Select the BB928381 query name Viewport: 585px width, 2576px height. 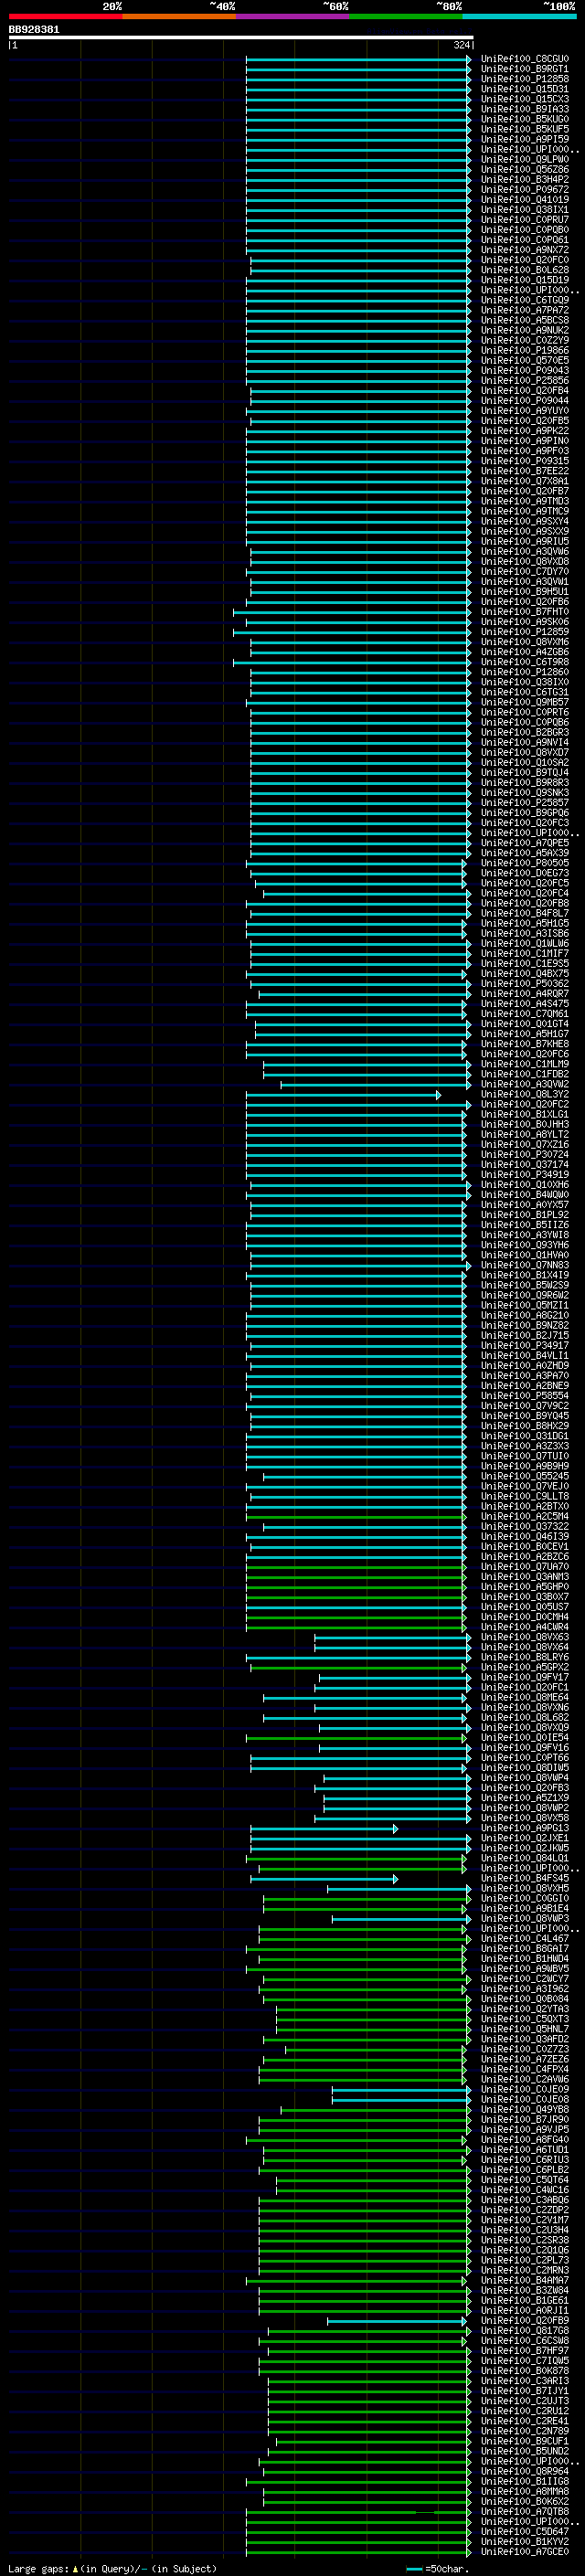coord(34,29)
